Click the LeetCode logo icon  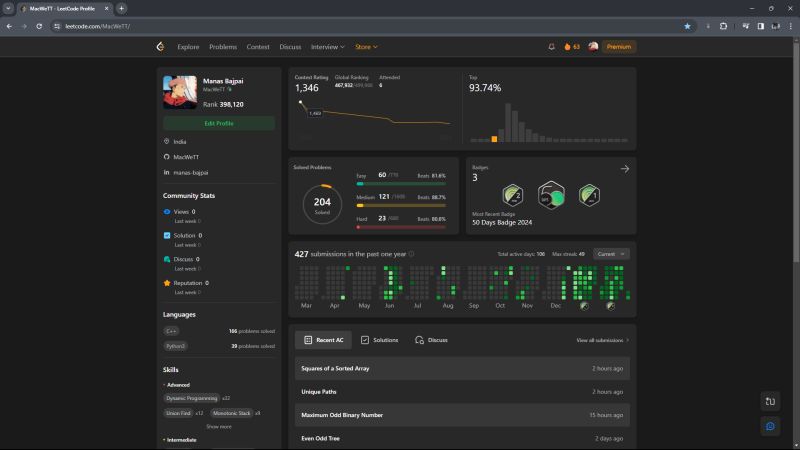160,46
